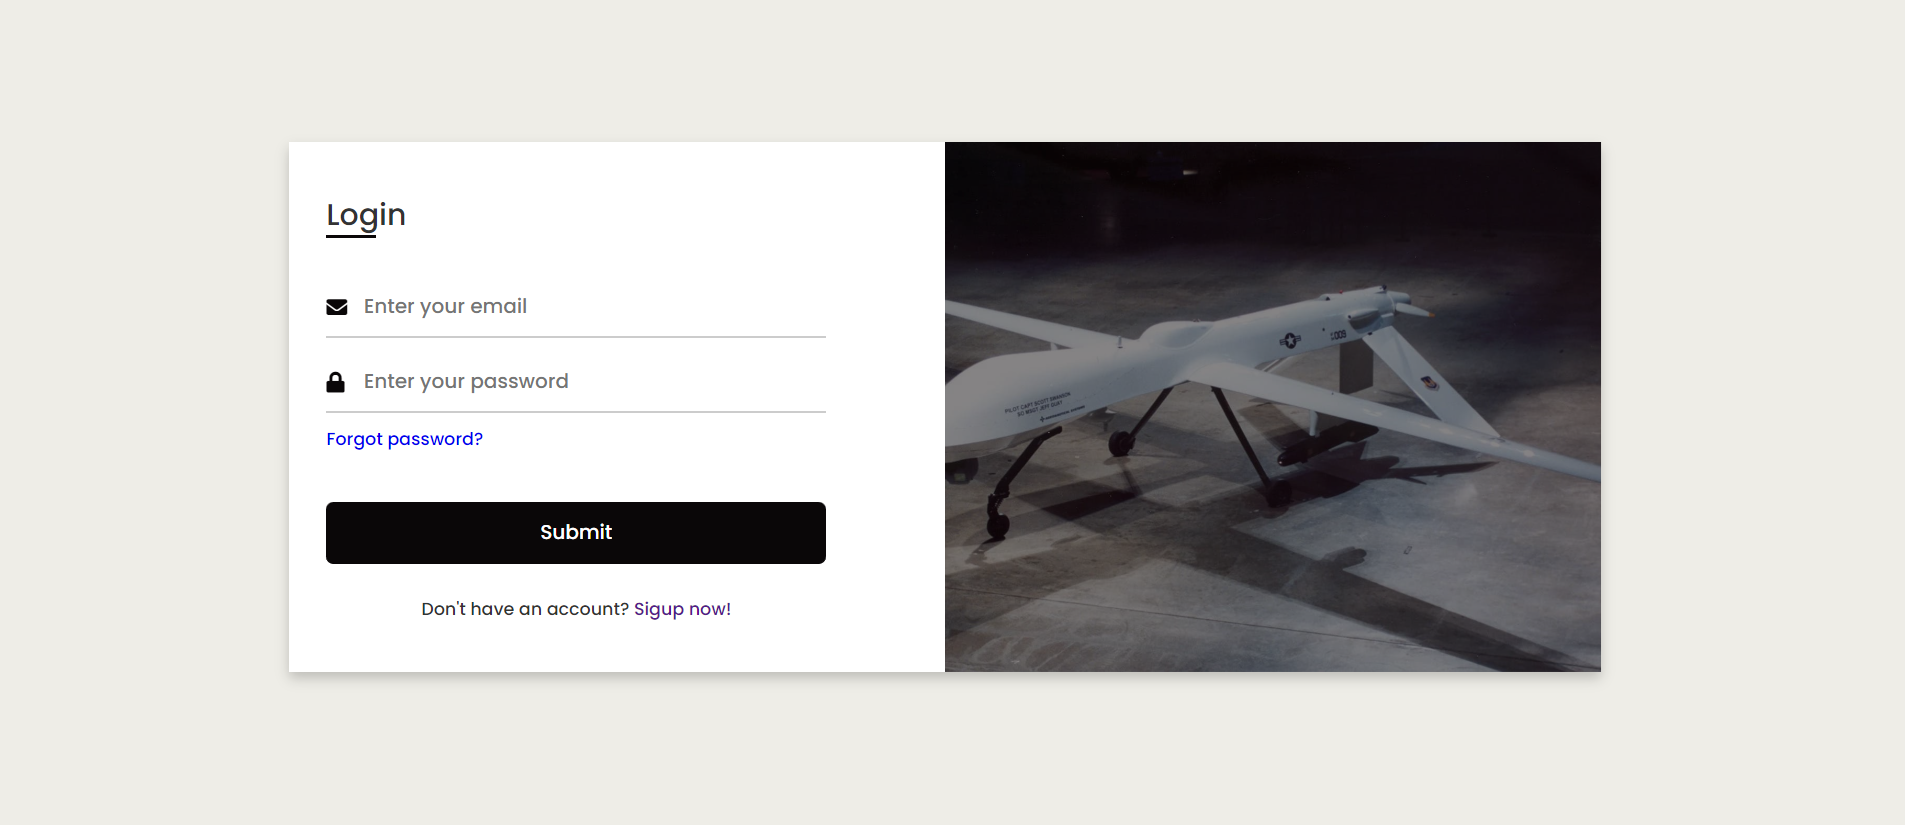Click the Login heading

(365, 214)
